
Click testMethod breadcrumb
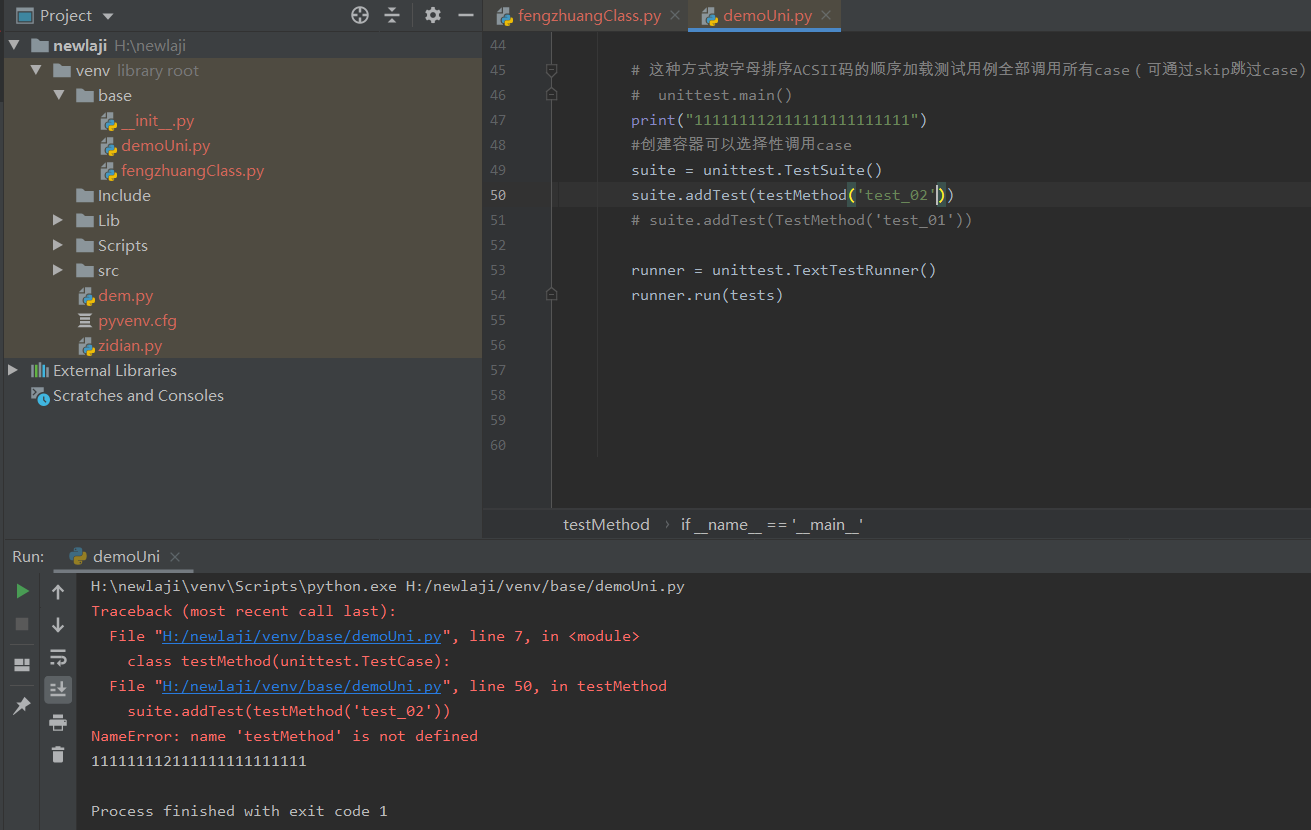[x=606, y=525]
